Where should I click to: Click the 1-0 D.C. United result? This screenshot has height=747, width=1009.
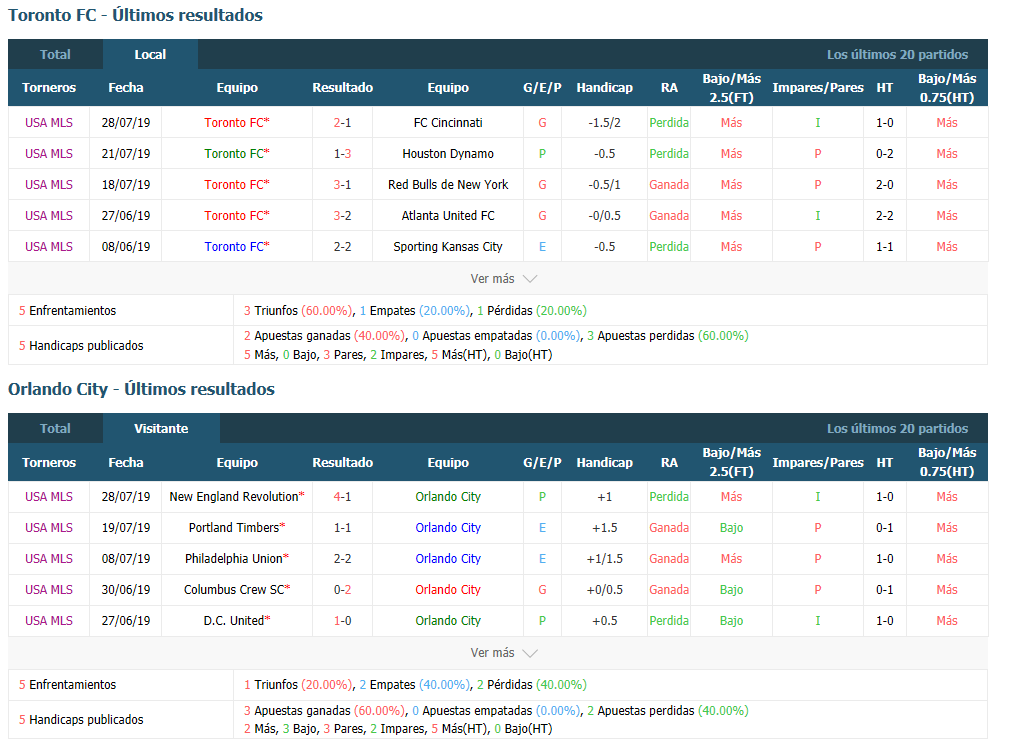[342, 620]
